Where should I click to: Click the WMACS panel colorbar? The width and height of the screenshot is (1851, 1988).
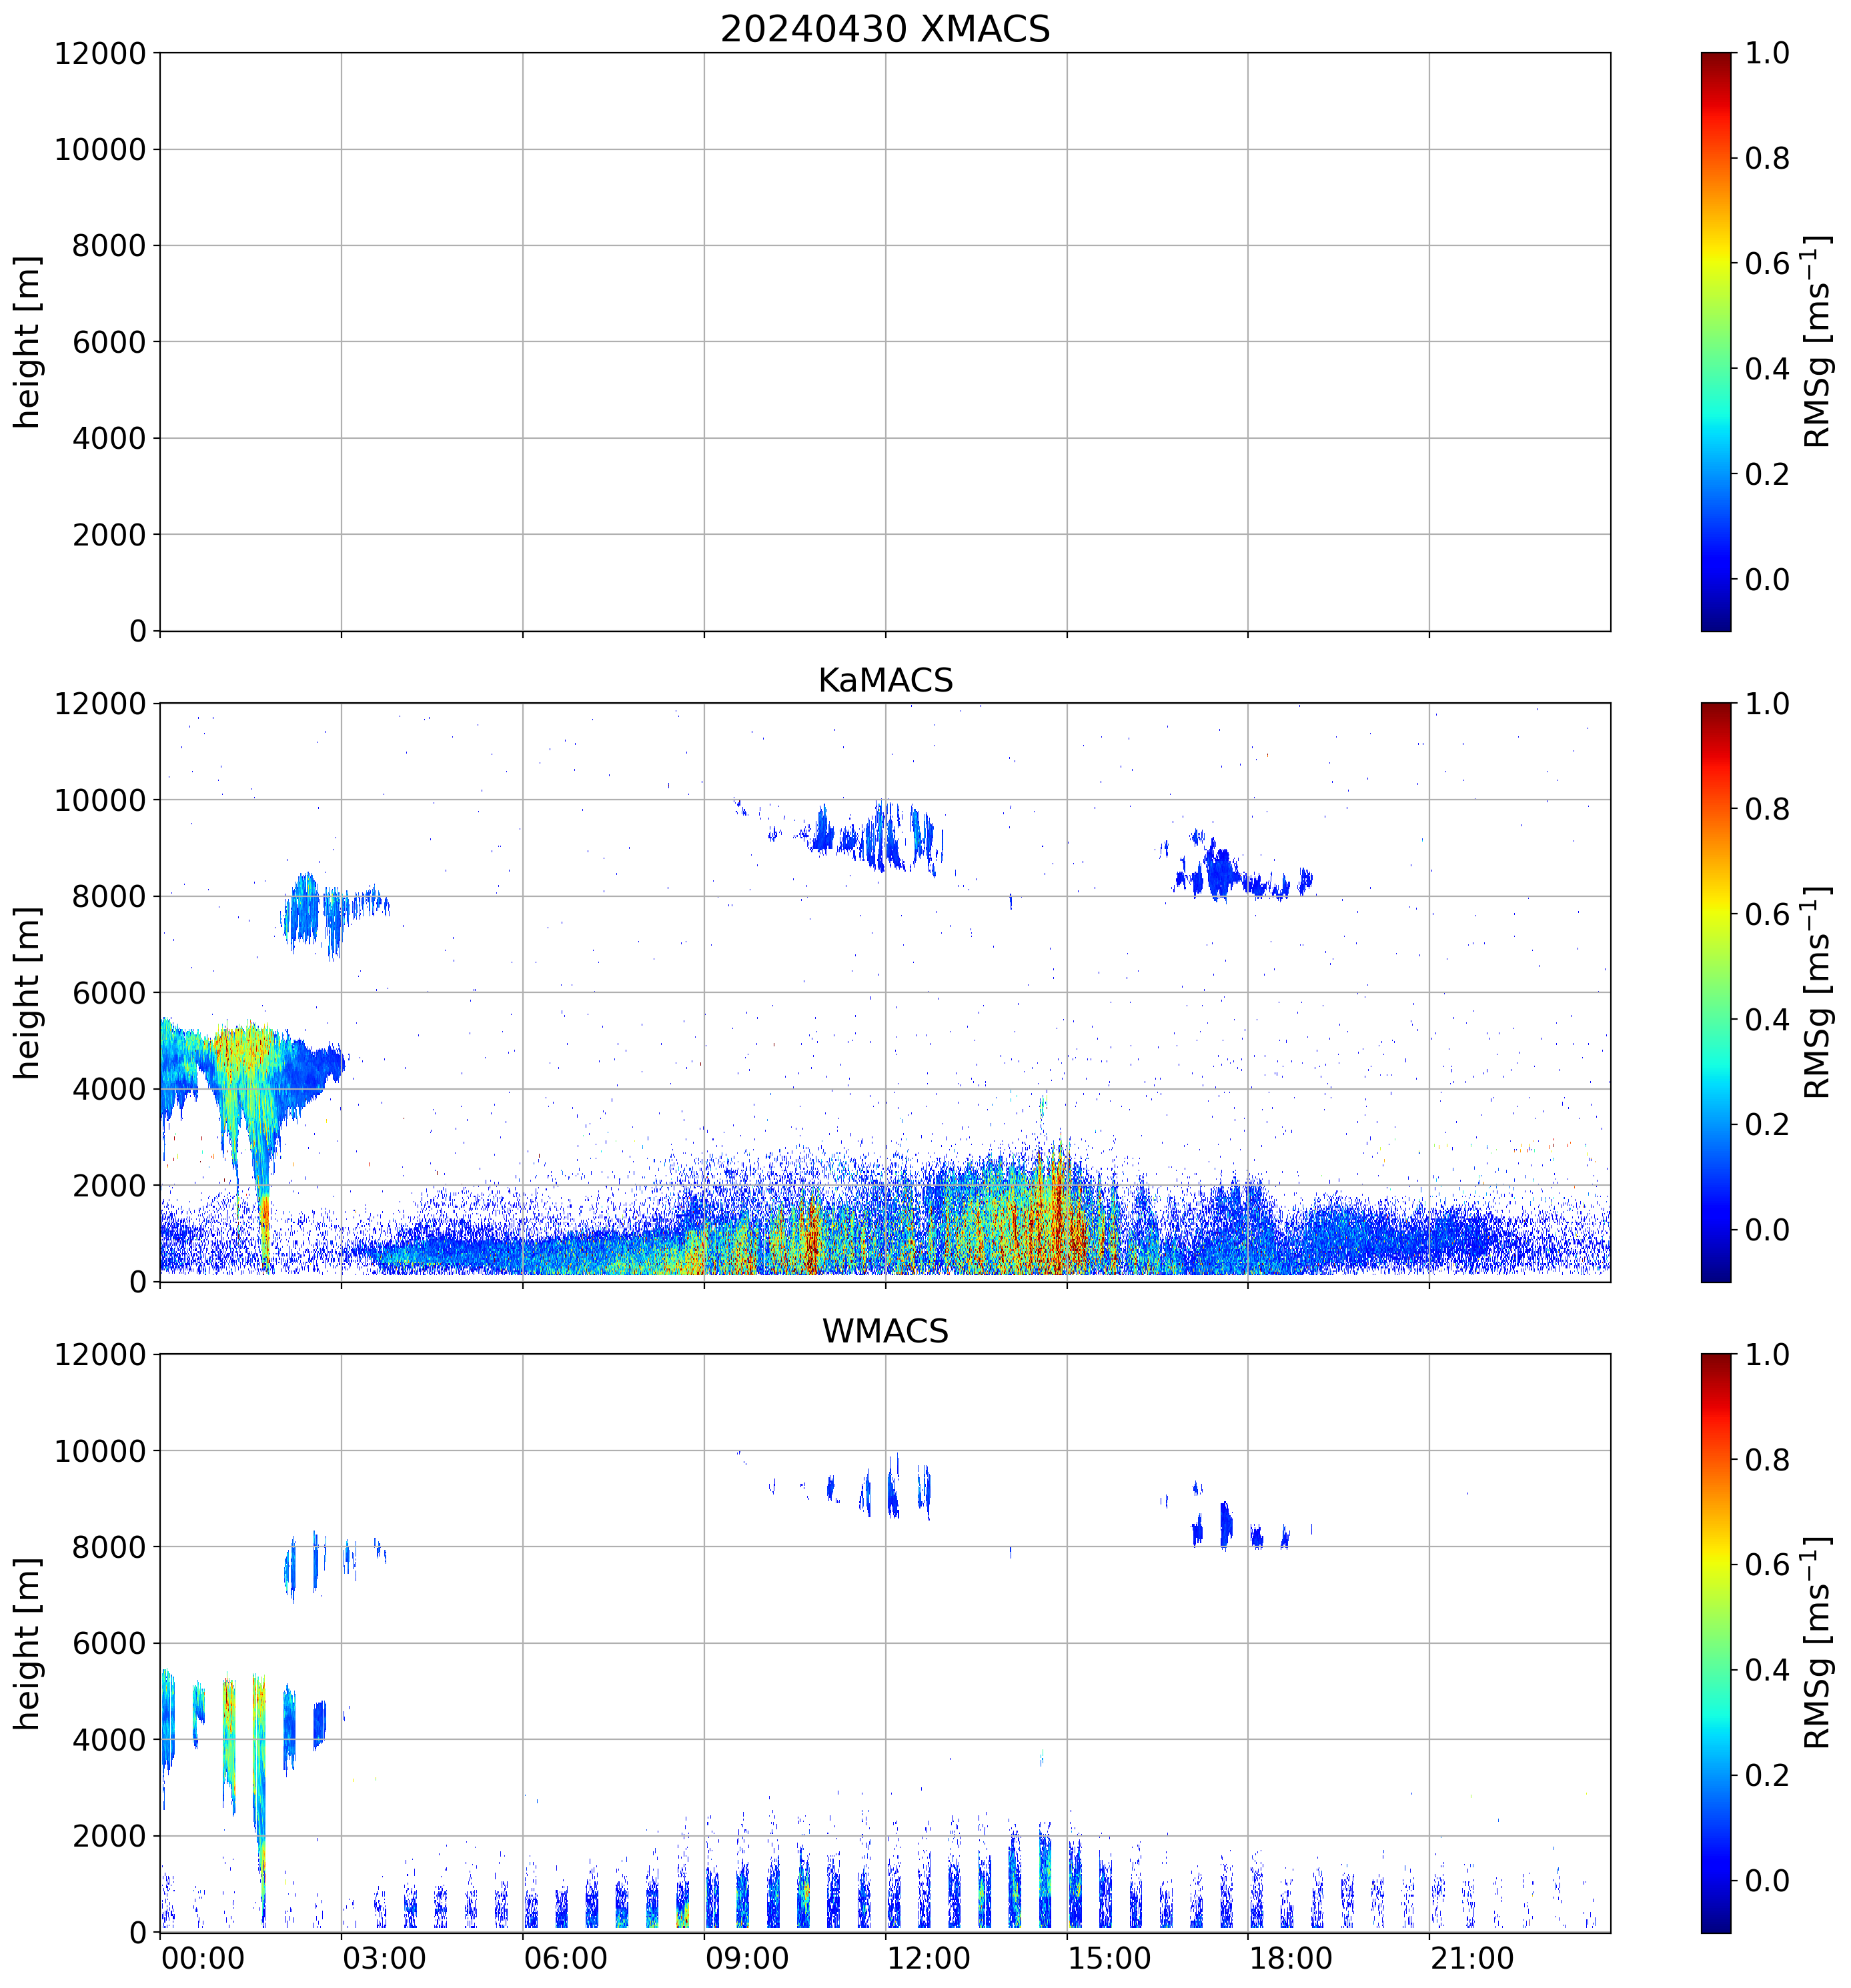tap(1715, 1643)
